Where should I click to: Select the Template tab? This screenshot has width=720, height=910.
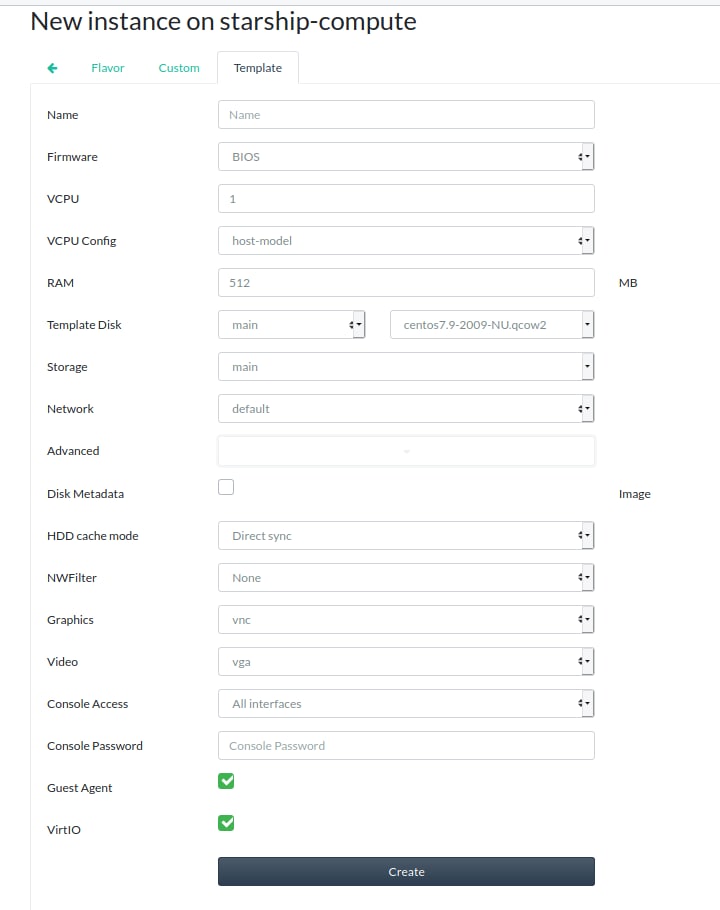(x=258, y=68)
